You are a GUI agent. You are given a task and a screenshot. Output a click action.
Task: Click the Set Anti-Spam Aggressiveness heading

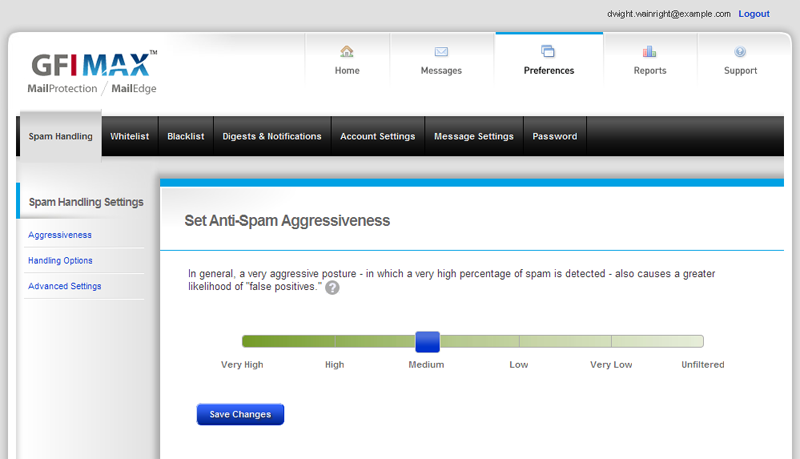(x=287, y=220)
